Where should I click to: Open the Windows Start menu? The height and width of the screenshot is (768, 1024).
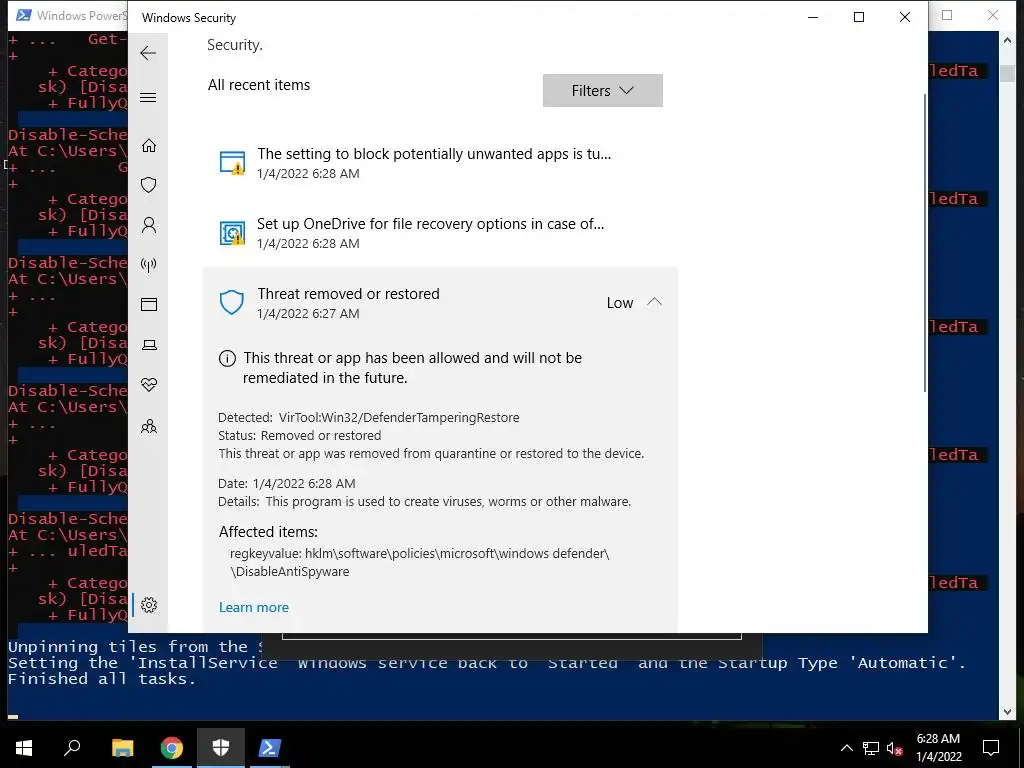[24, 748]
